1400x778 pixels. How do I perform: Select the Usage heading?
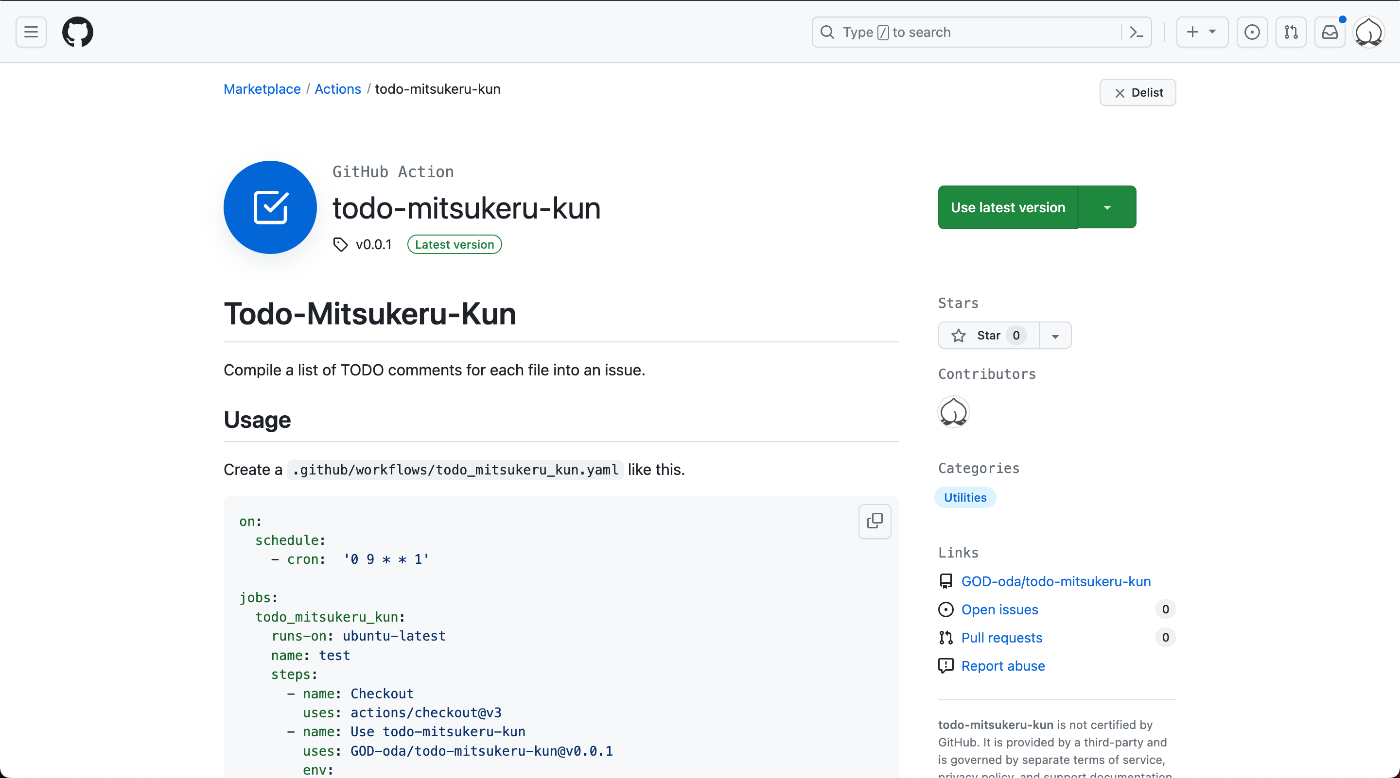click(x=257, y=420)
